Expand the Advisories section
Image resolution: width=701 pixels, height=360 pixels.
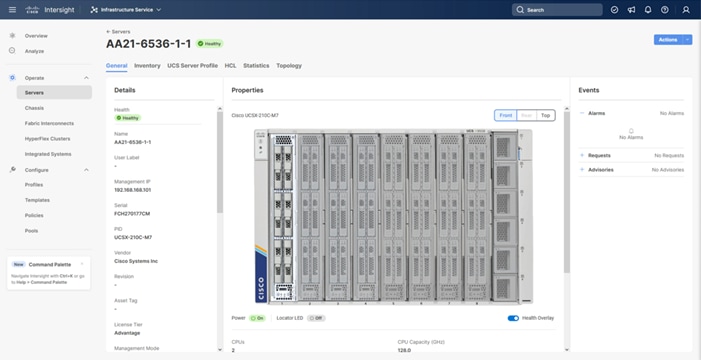582,169
